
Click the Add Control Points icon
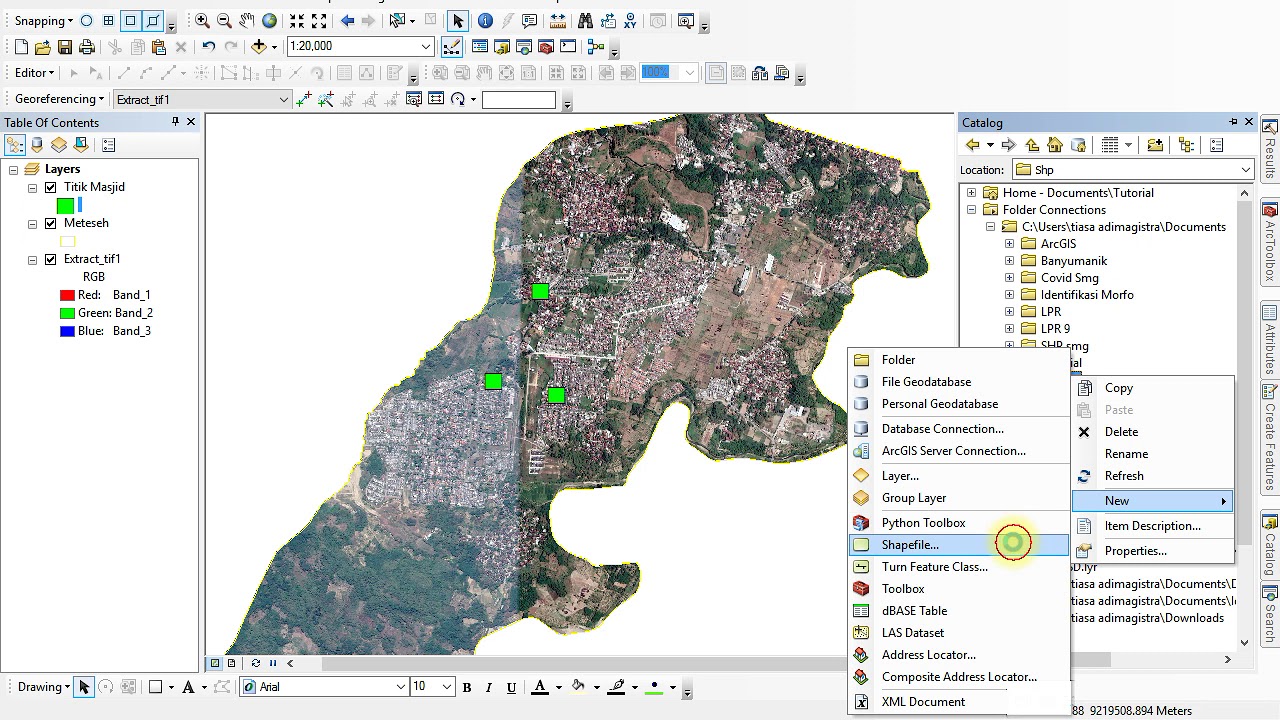(x=303, y=99)
